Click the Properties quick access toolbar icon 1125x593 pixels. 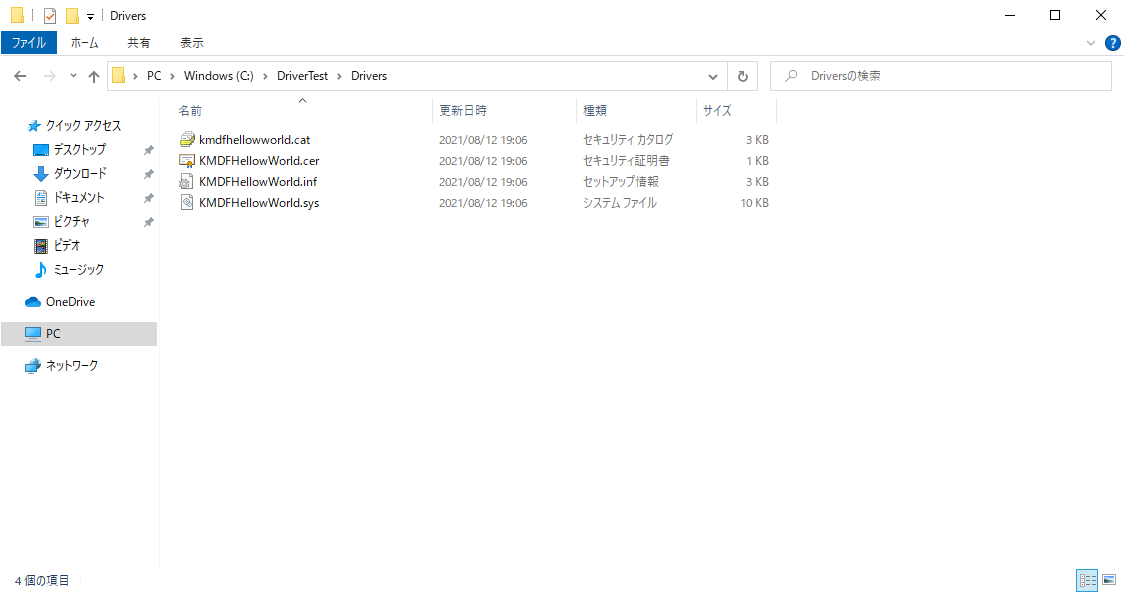tap(50, 16)
